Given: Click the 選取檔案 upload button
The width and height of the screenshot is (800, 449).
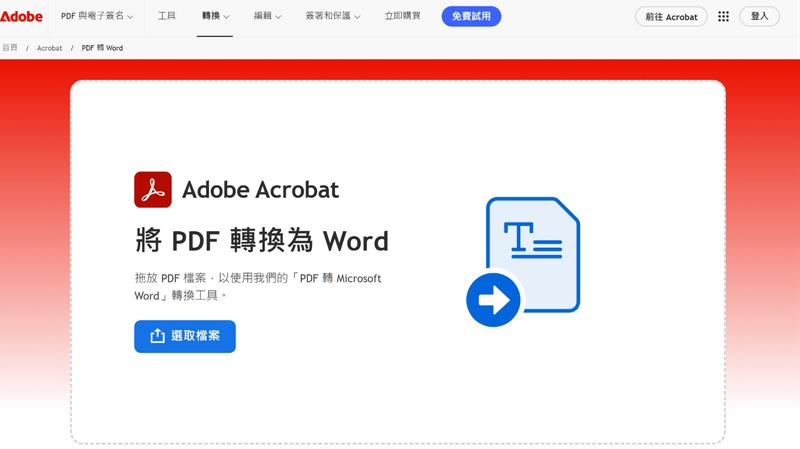Looking at the screenshot, I should click(185, 336).
